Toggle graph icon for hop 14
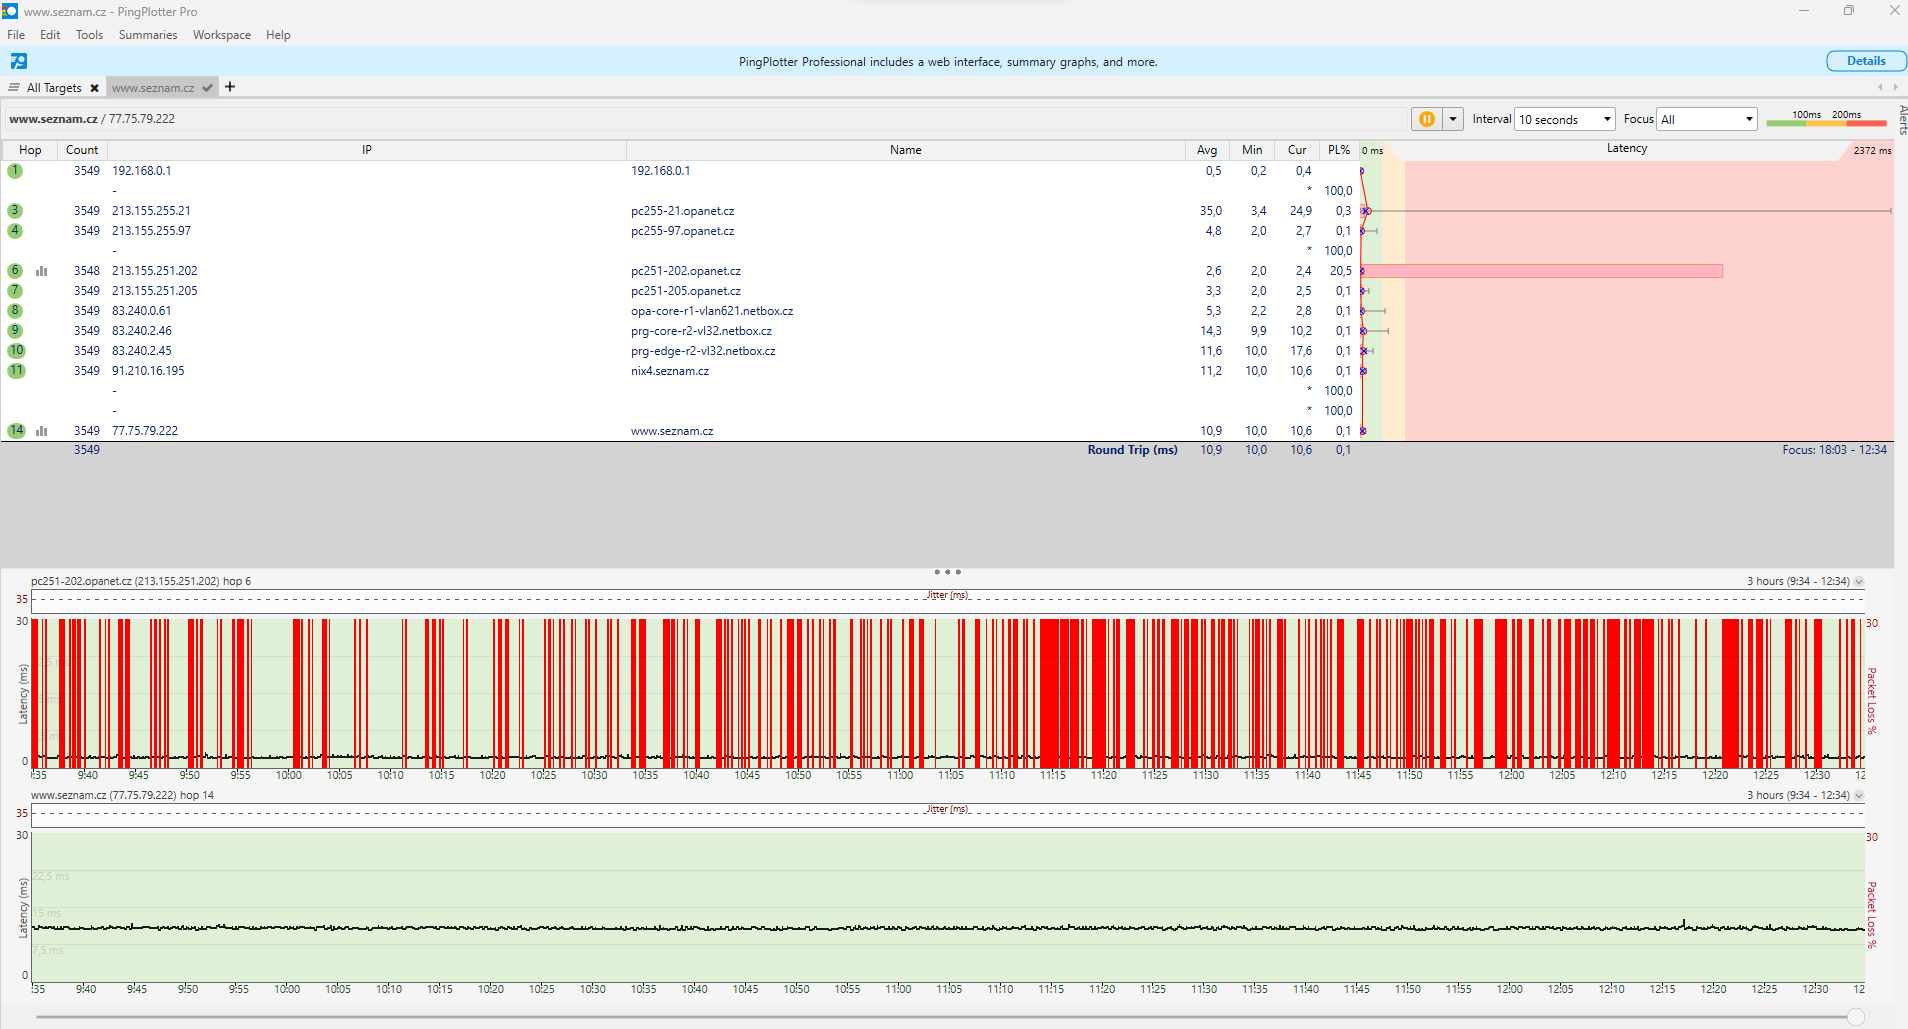Image resolution: width=1908 pixels, height=1029 pixels. coord(42,431)
